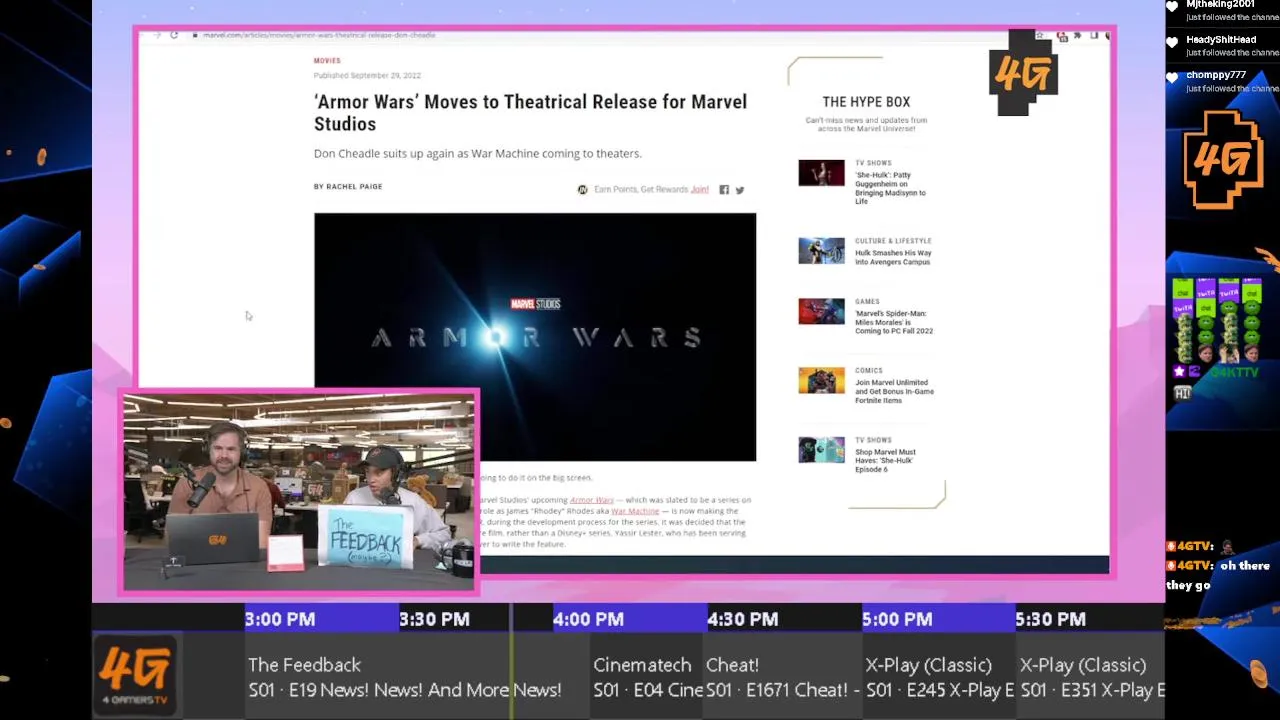Click the 4GTV 'oh there they go' chat message
This screenshot has height=720, width=1280.
point(1220,575)
